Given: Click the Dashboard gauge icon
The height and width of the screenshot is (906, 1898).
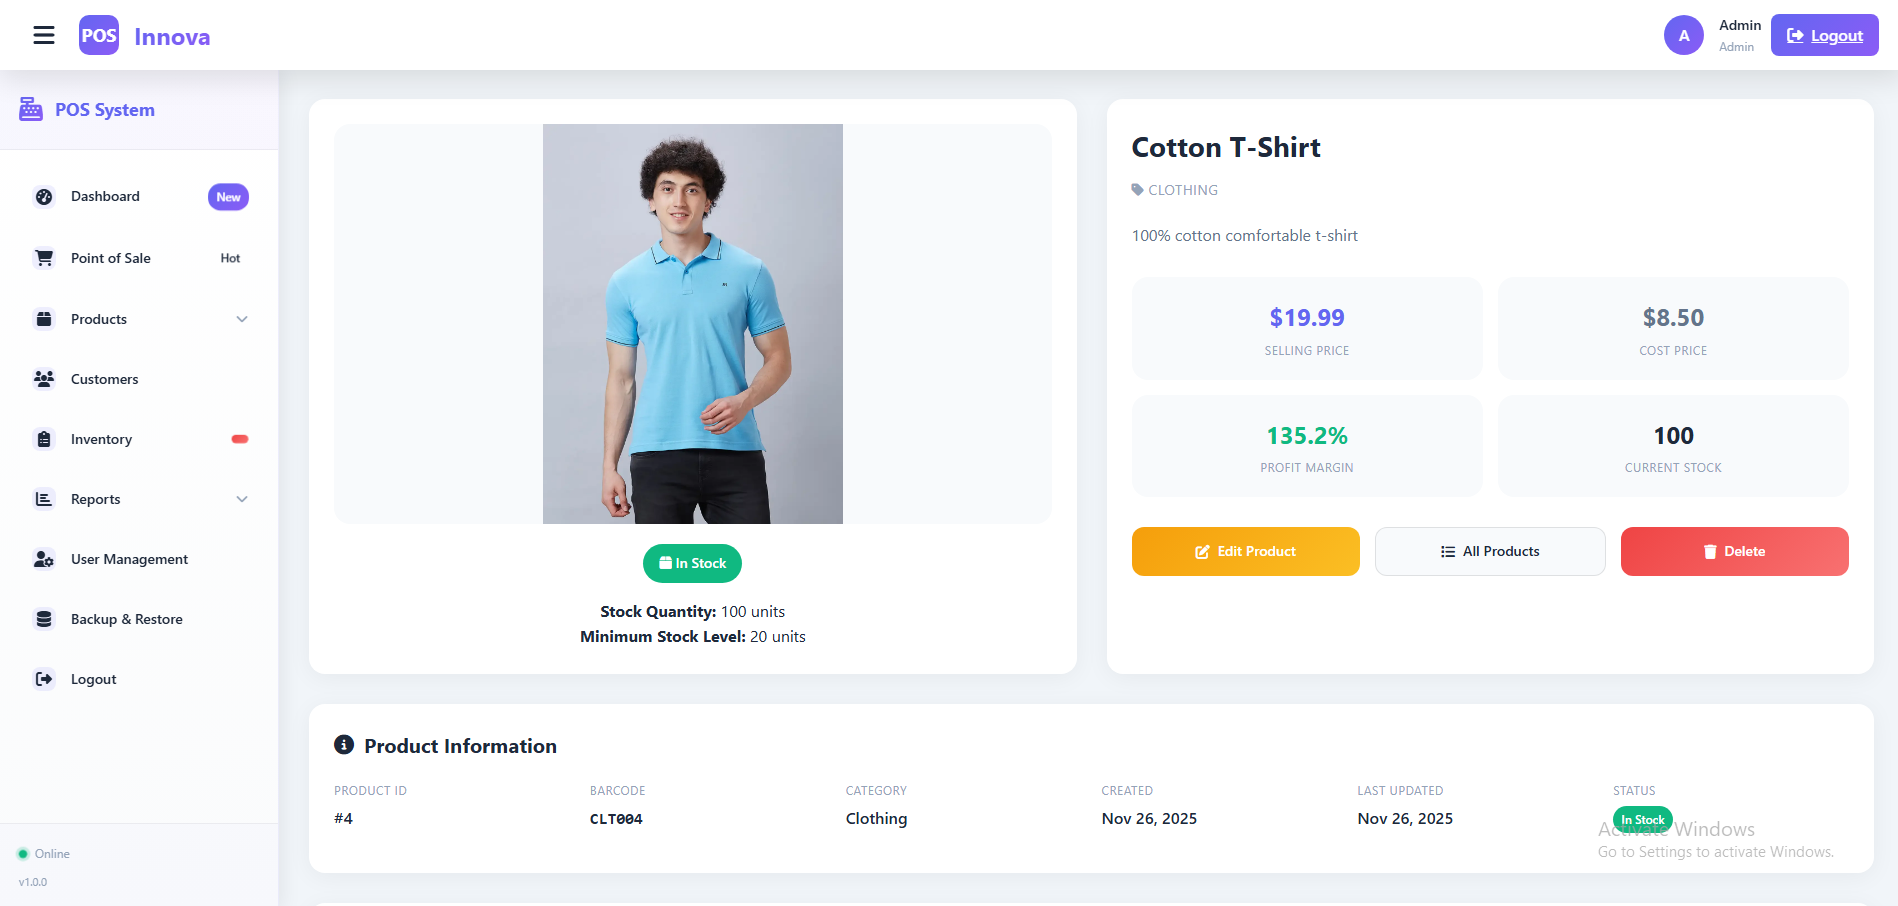Looking at the screenshot, I should coord(44,197).
